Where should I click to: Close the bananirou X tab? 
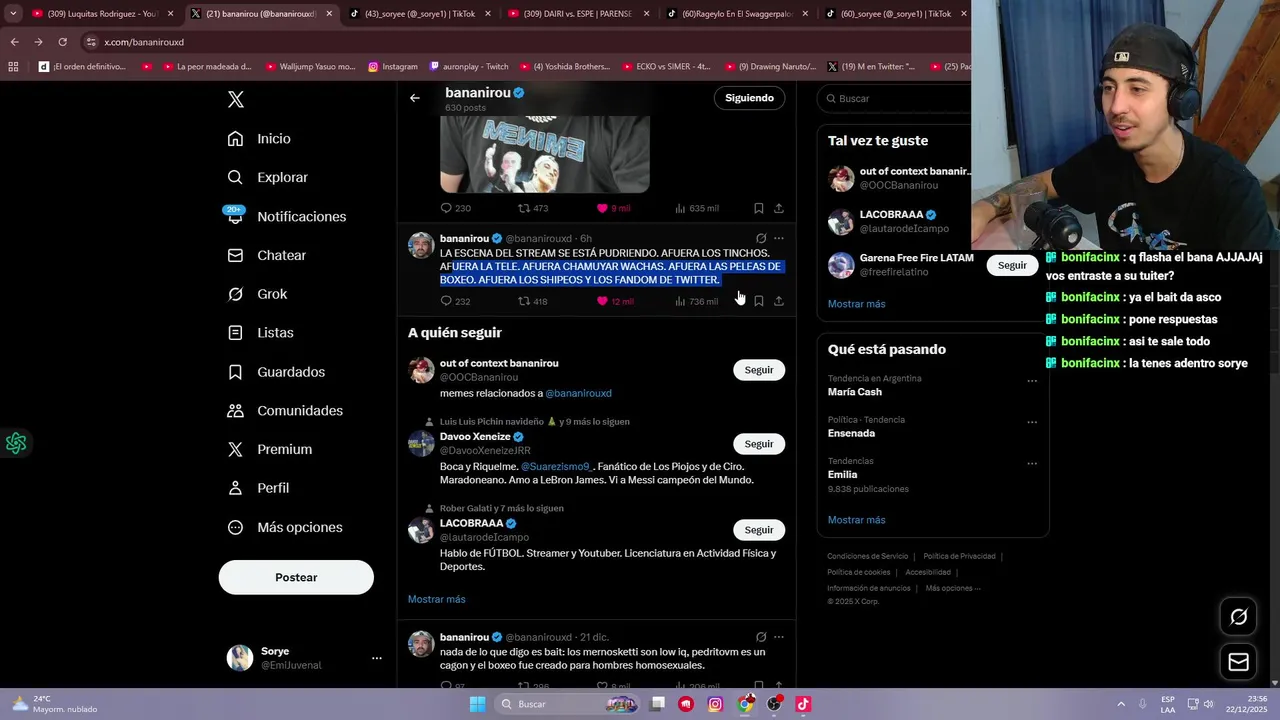tap(329, 14)
